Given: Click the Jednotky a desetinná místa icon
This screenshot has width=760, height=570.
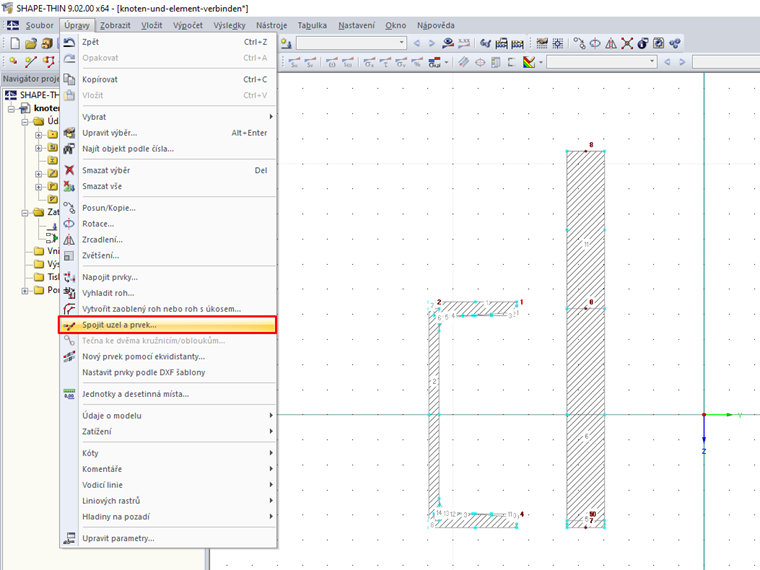Looking at the screenshot, I should pos(69,394).
